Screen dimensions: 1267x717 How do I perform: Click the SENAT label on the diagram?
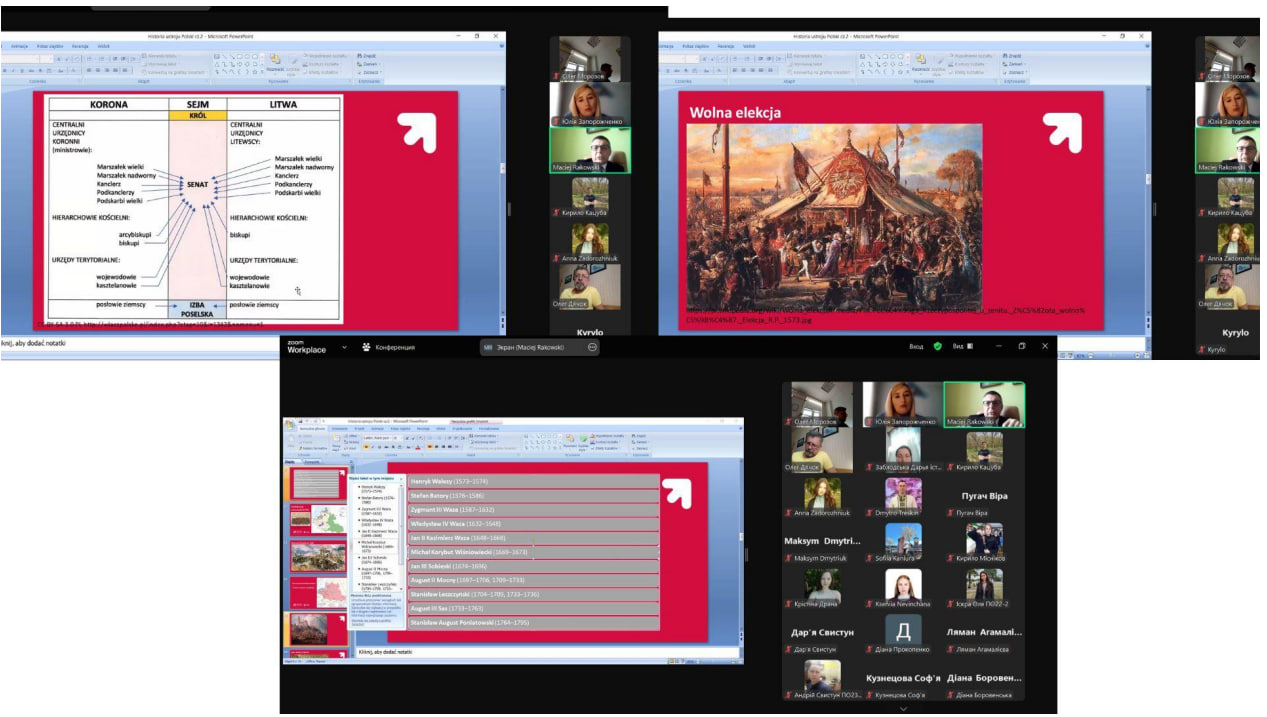196,185
